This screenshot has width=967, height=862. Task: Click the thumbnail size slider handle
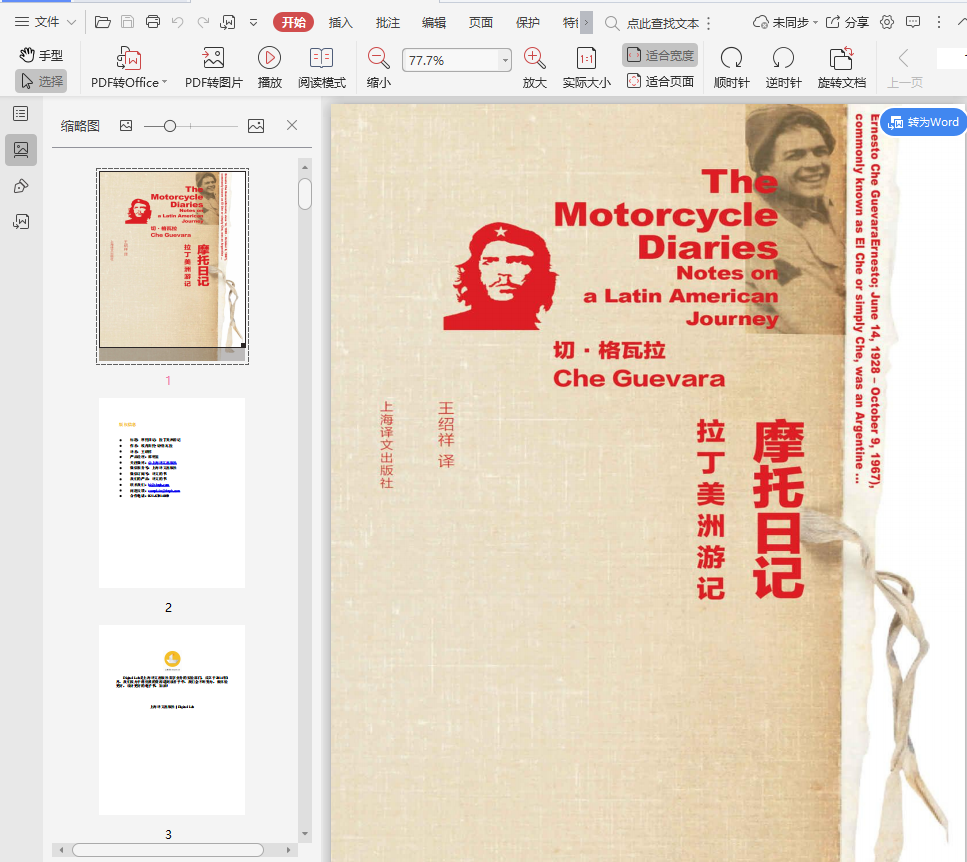pyautogui.click(x=170, y=126)
